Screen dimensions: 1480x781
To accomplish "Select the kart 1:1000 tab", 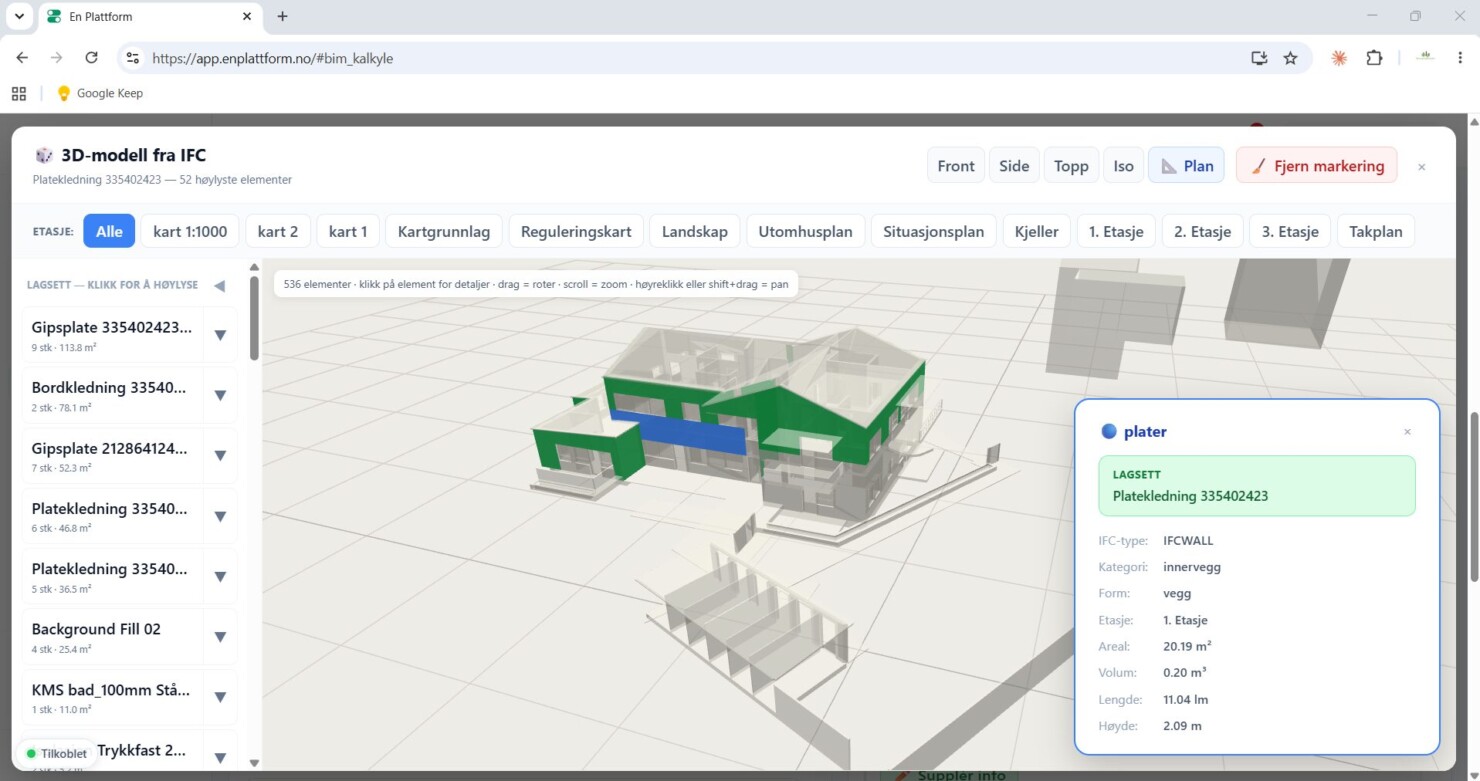I will [190, 231].
